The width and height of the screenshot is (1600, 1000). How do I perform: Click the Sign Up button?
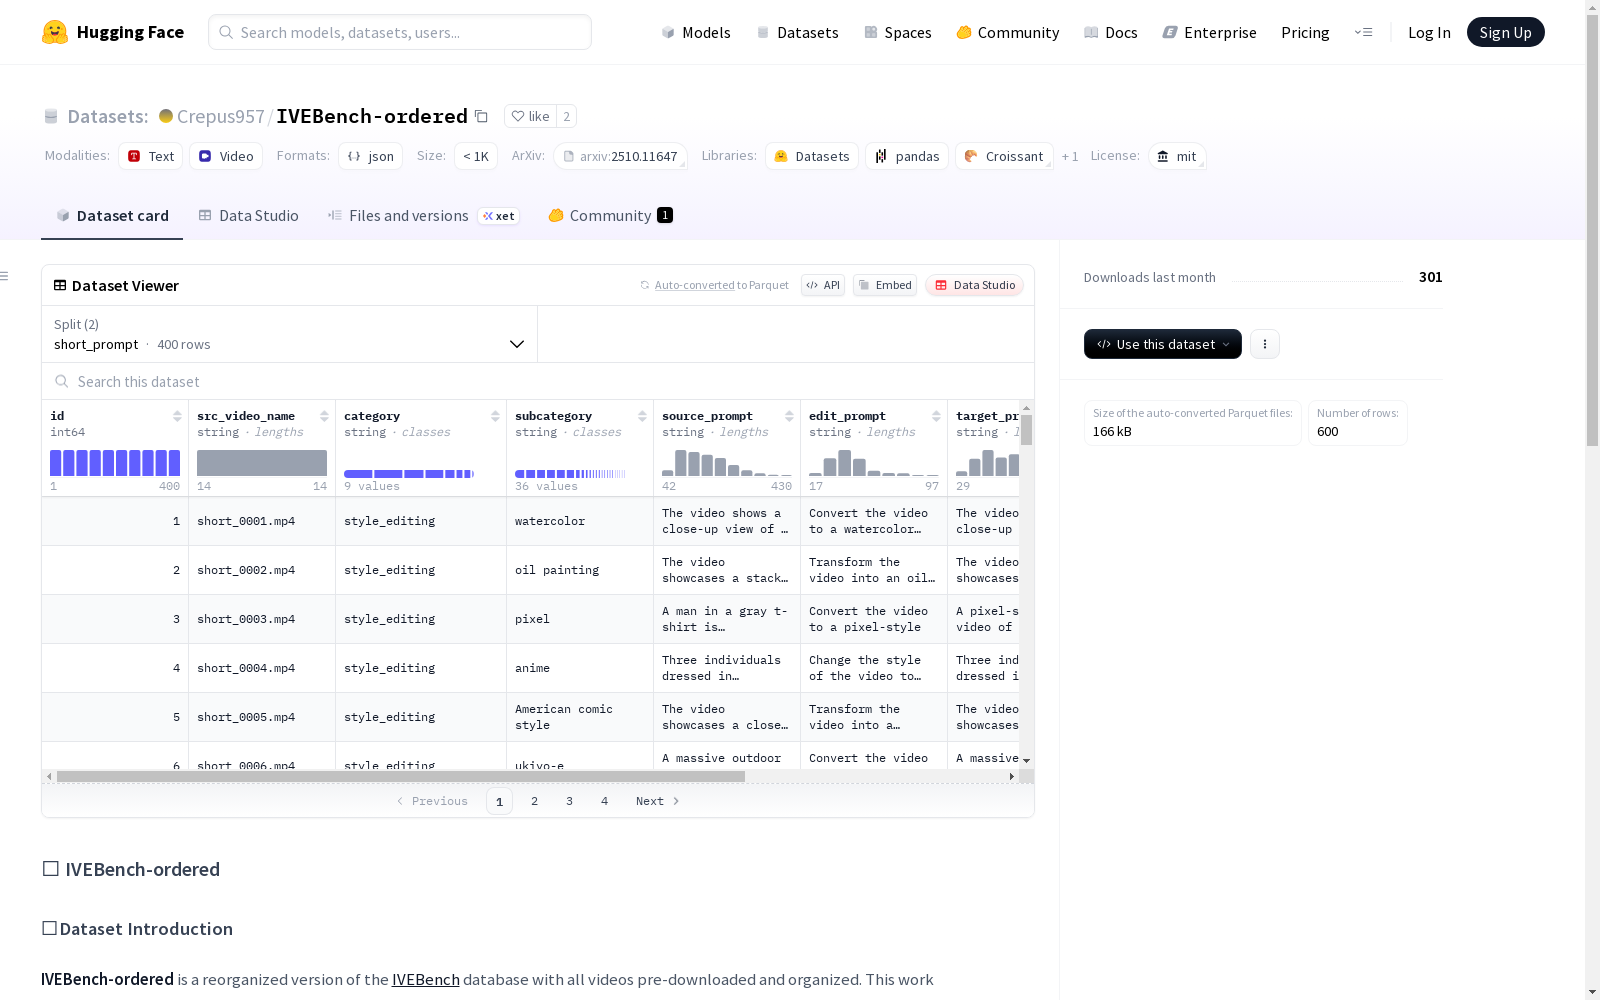(1505, 32)
